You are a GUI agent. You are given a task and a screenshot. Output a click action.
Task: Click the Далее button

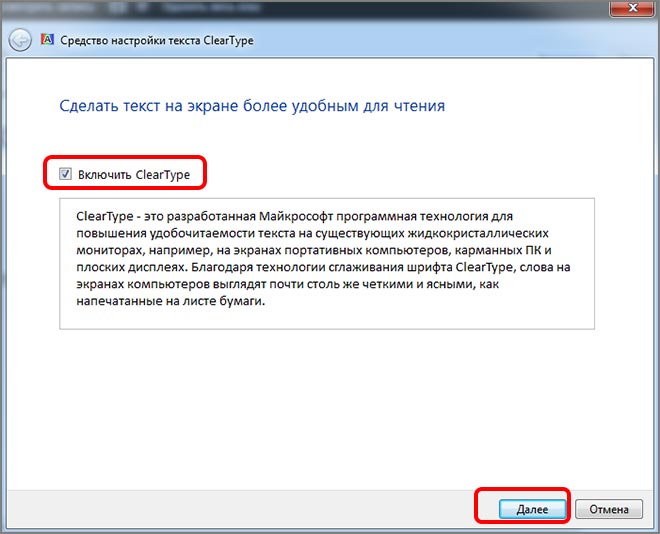pos(532,509)
